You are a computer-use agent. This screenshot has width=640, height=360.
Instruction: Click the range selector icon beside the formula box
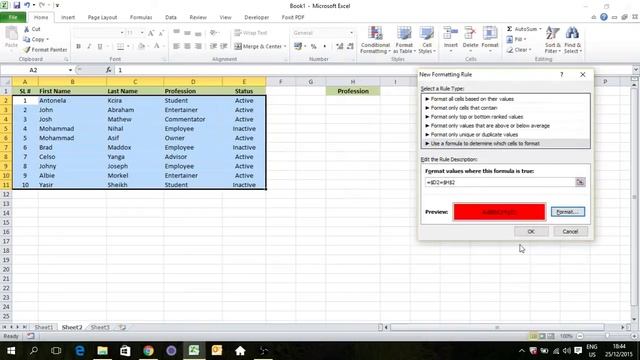pos(580,182)
